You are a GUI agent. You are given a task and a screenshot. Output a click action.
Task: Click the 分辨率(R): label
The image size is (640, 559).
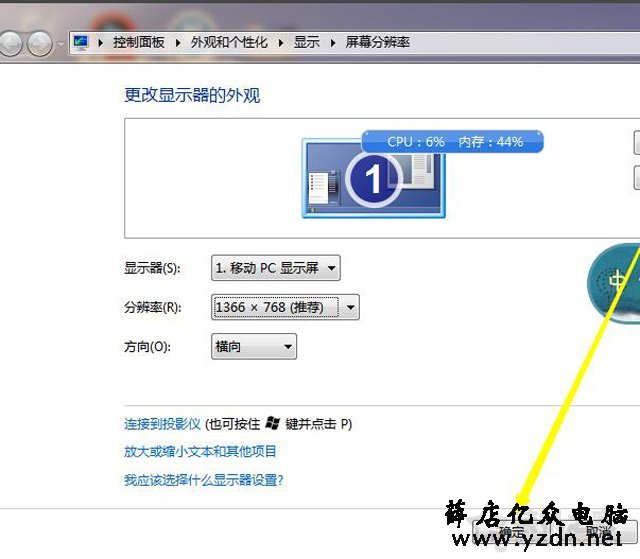(153, 307)
